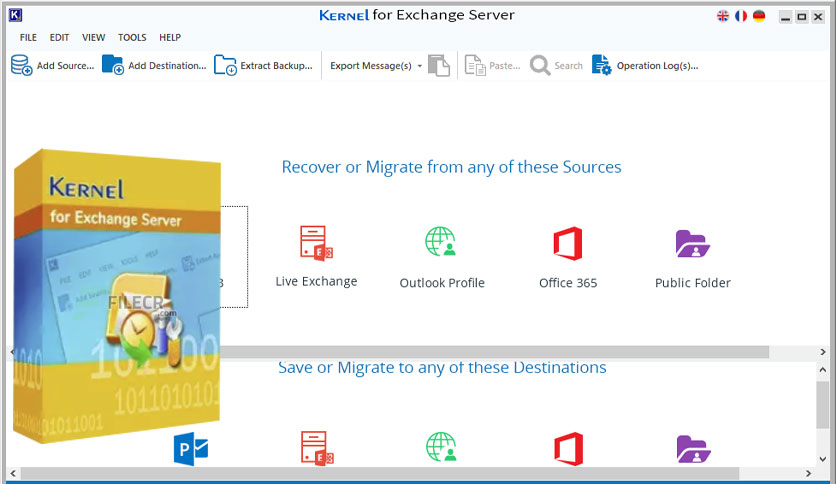Click the Office 365 source label
This screenshot has width=836, height=484.
(x=568, y=283)
